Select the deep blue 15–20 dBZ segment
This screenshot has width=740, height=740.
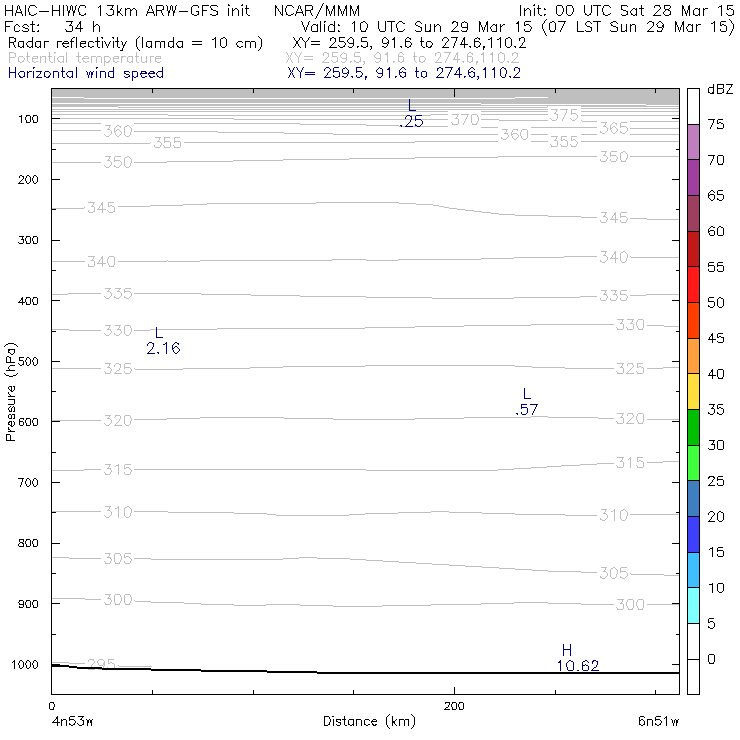(x=693, y=534)
